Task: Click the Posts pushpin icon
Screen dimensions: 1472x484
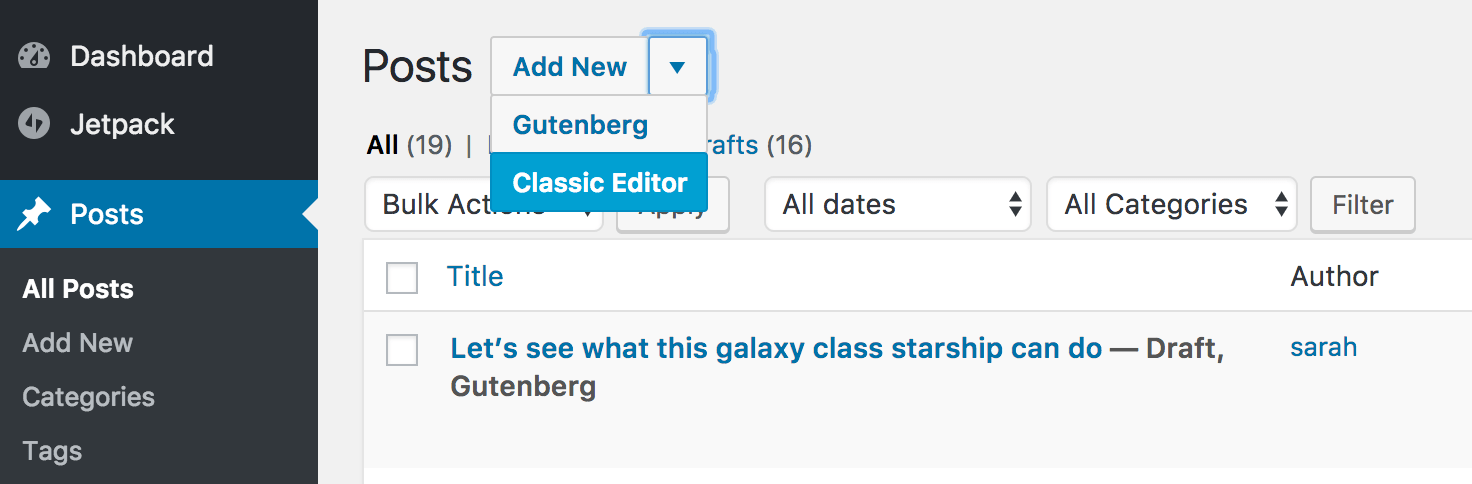Action: [34, 214]
